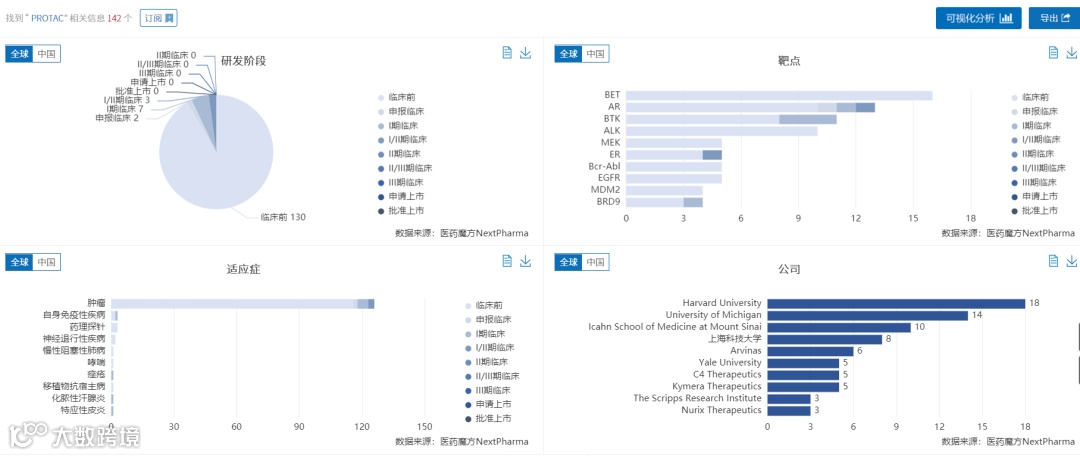This screenshot has height=456, width=1080.
Task: Toggle 批准上市 legend in 适应症 chart
Action: click(489, 418)
